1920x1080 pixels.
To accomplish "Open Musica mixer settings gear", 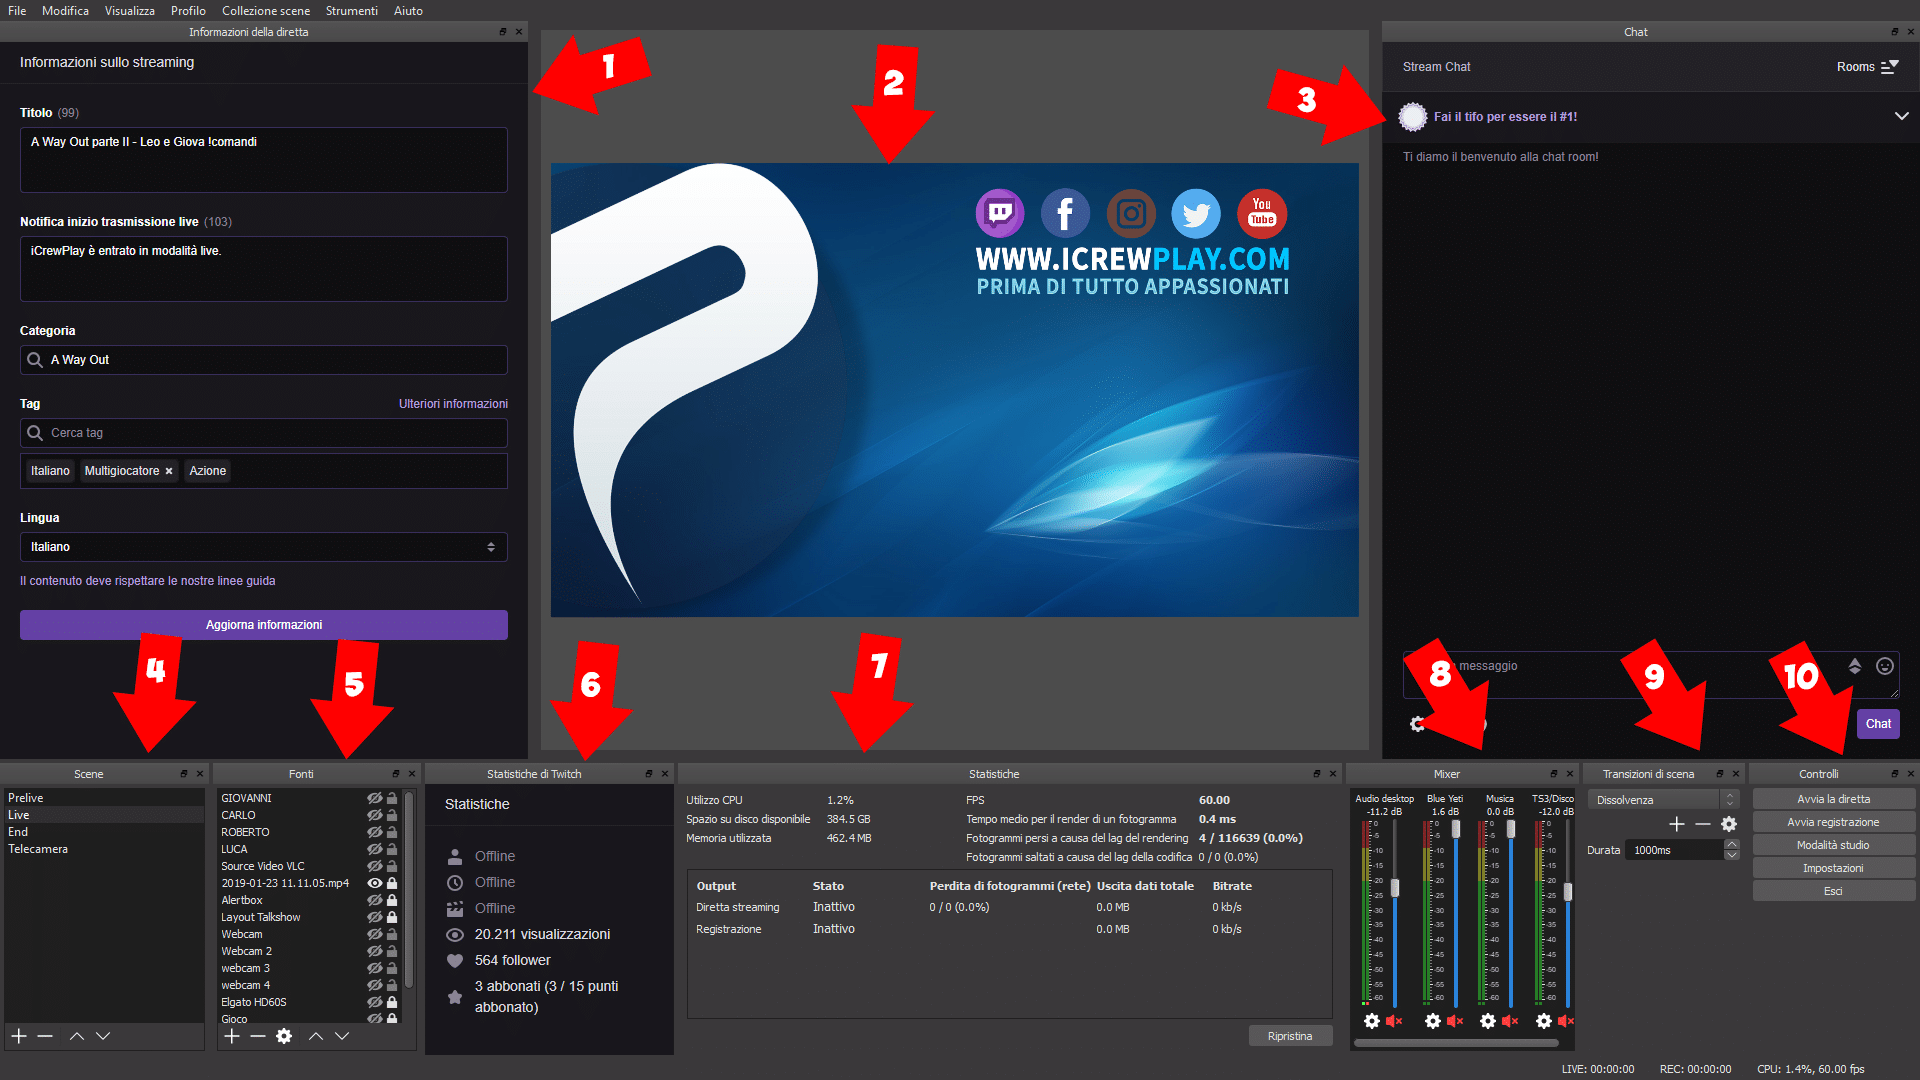I will [x=1488, y=1021].
